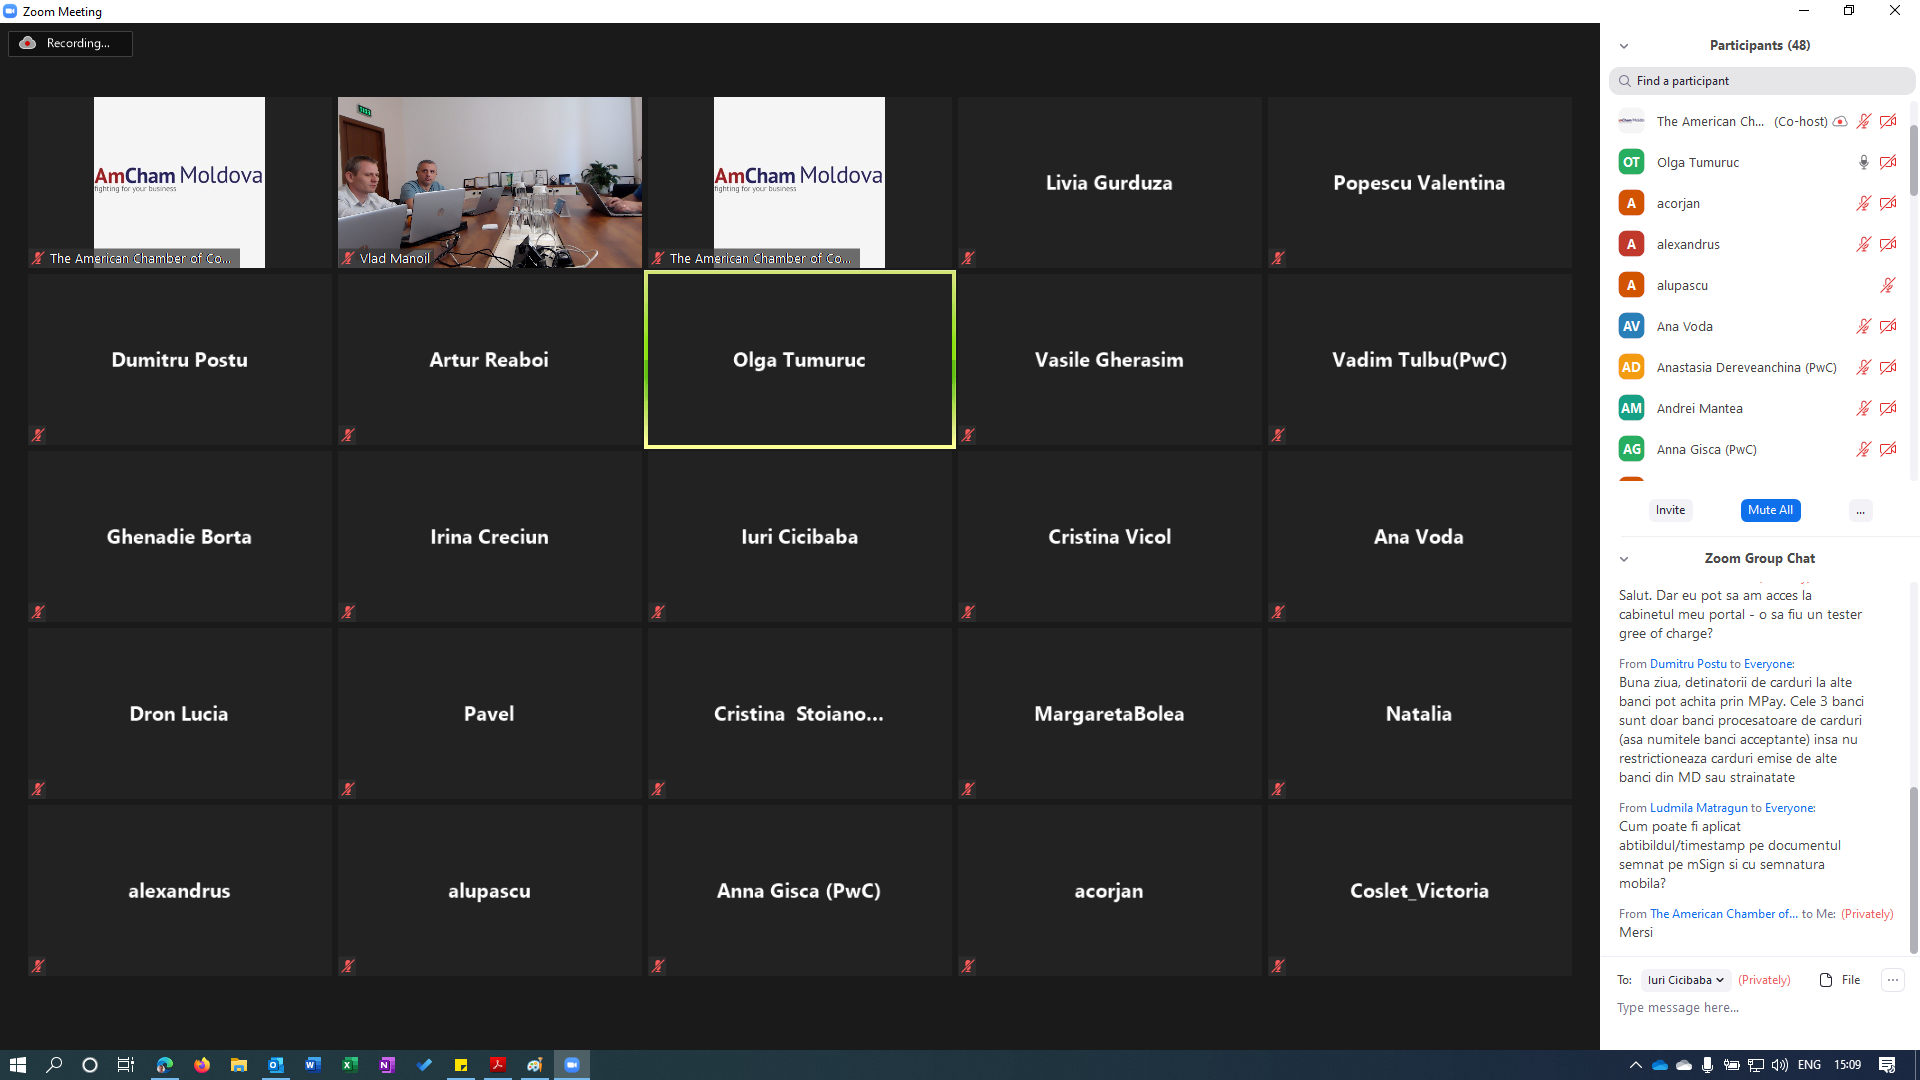Open the participants more options (...) menu

[x=1860, y=511]
